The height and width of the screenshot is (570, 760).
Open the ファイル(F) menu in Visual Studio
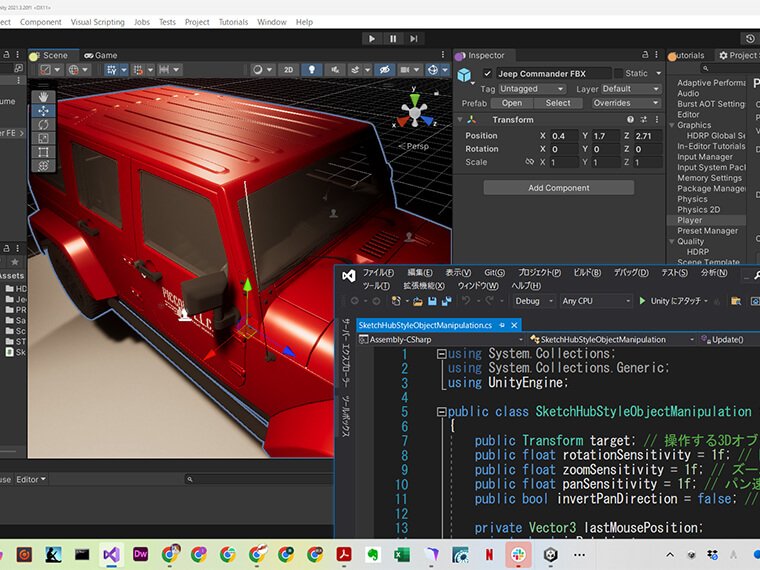378,273
